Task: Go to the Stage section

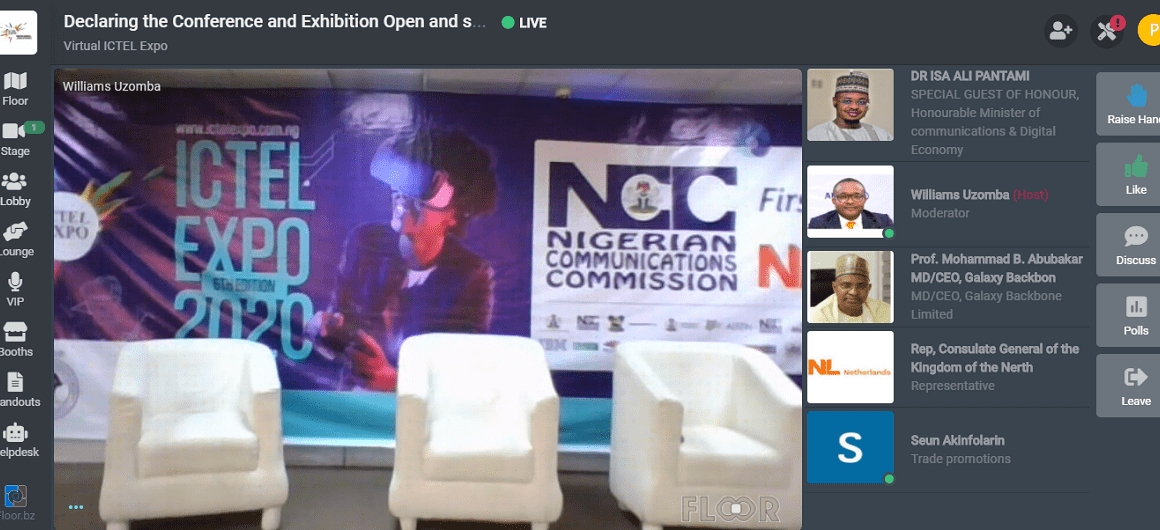Action: [x=15, y=138]
